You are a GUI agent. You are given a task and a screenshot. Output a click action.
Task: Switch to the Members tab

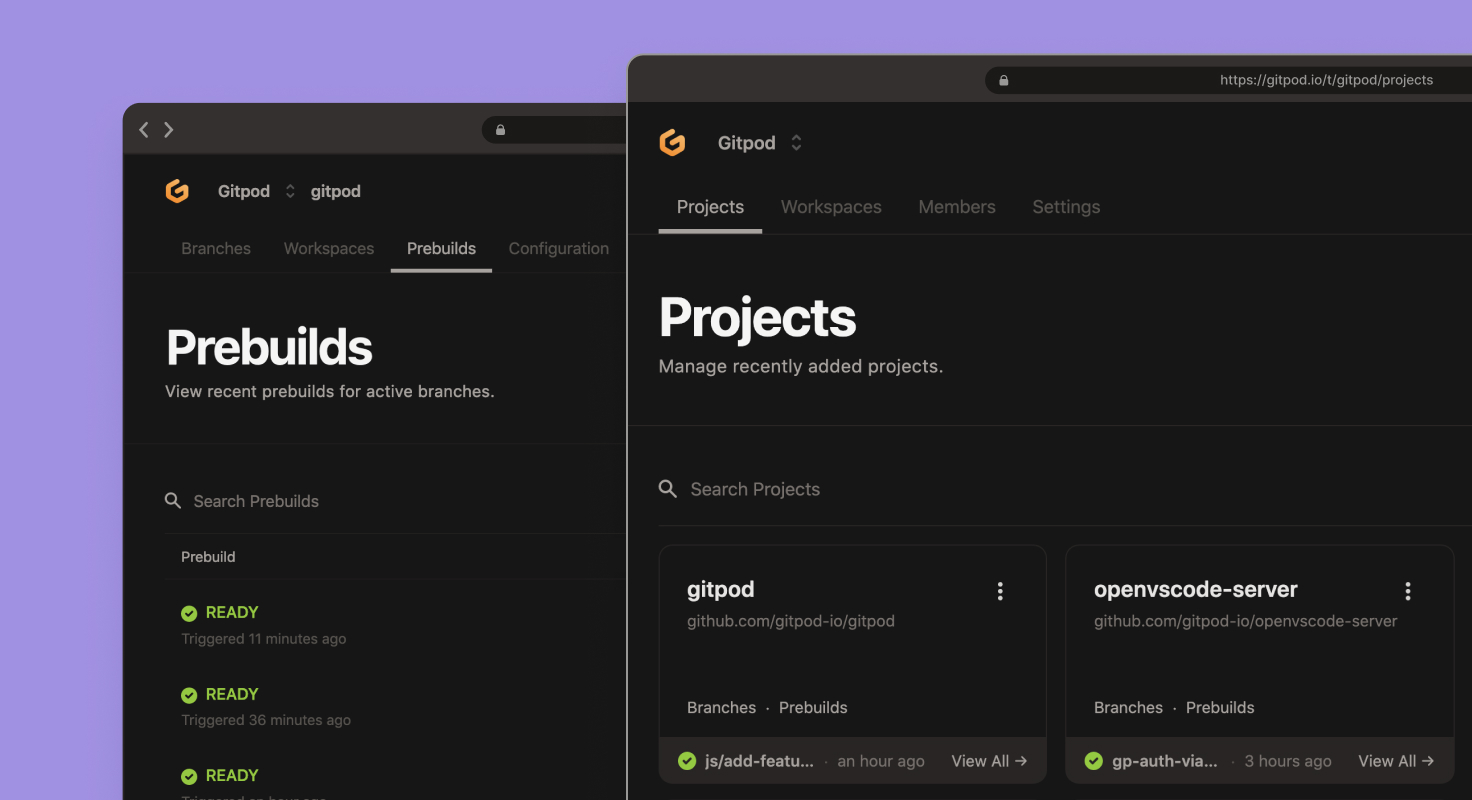(x=956, y=207)
